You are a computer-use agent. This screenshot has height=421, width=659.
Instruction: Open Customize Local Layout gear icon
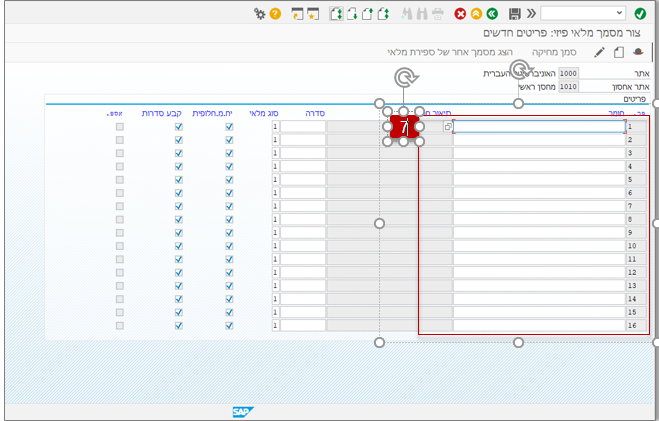260,14
